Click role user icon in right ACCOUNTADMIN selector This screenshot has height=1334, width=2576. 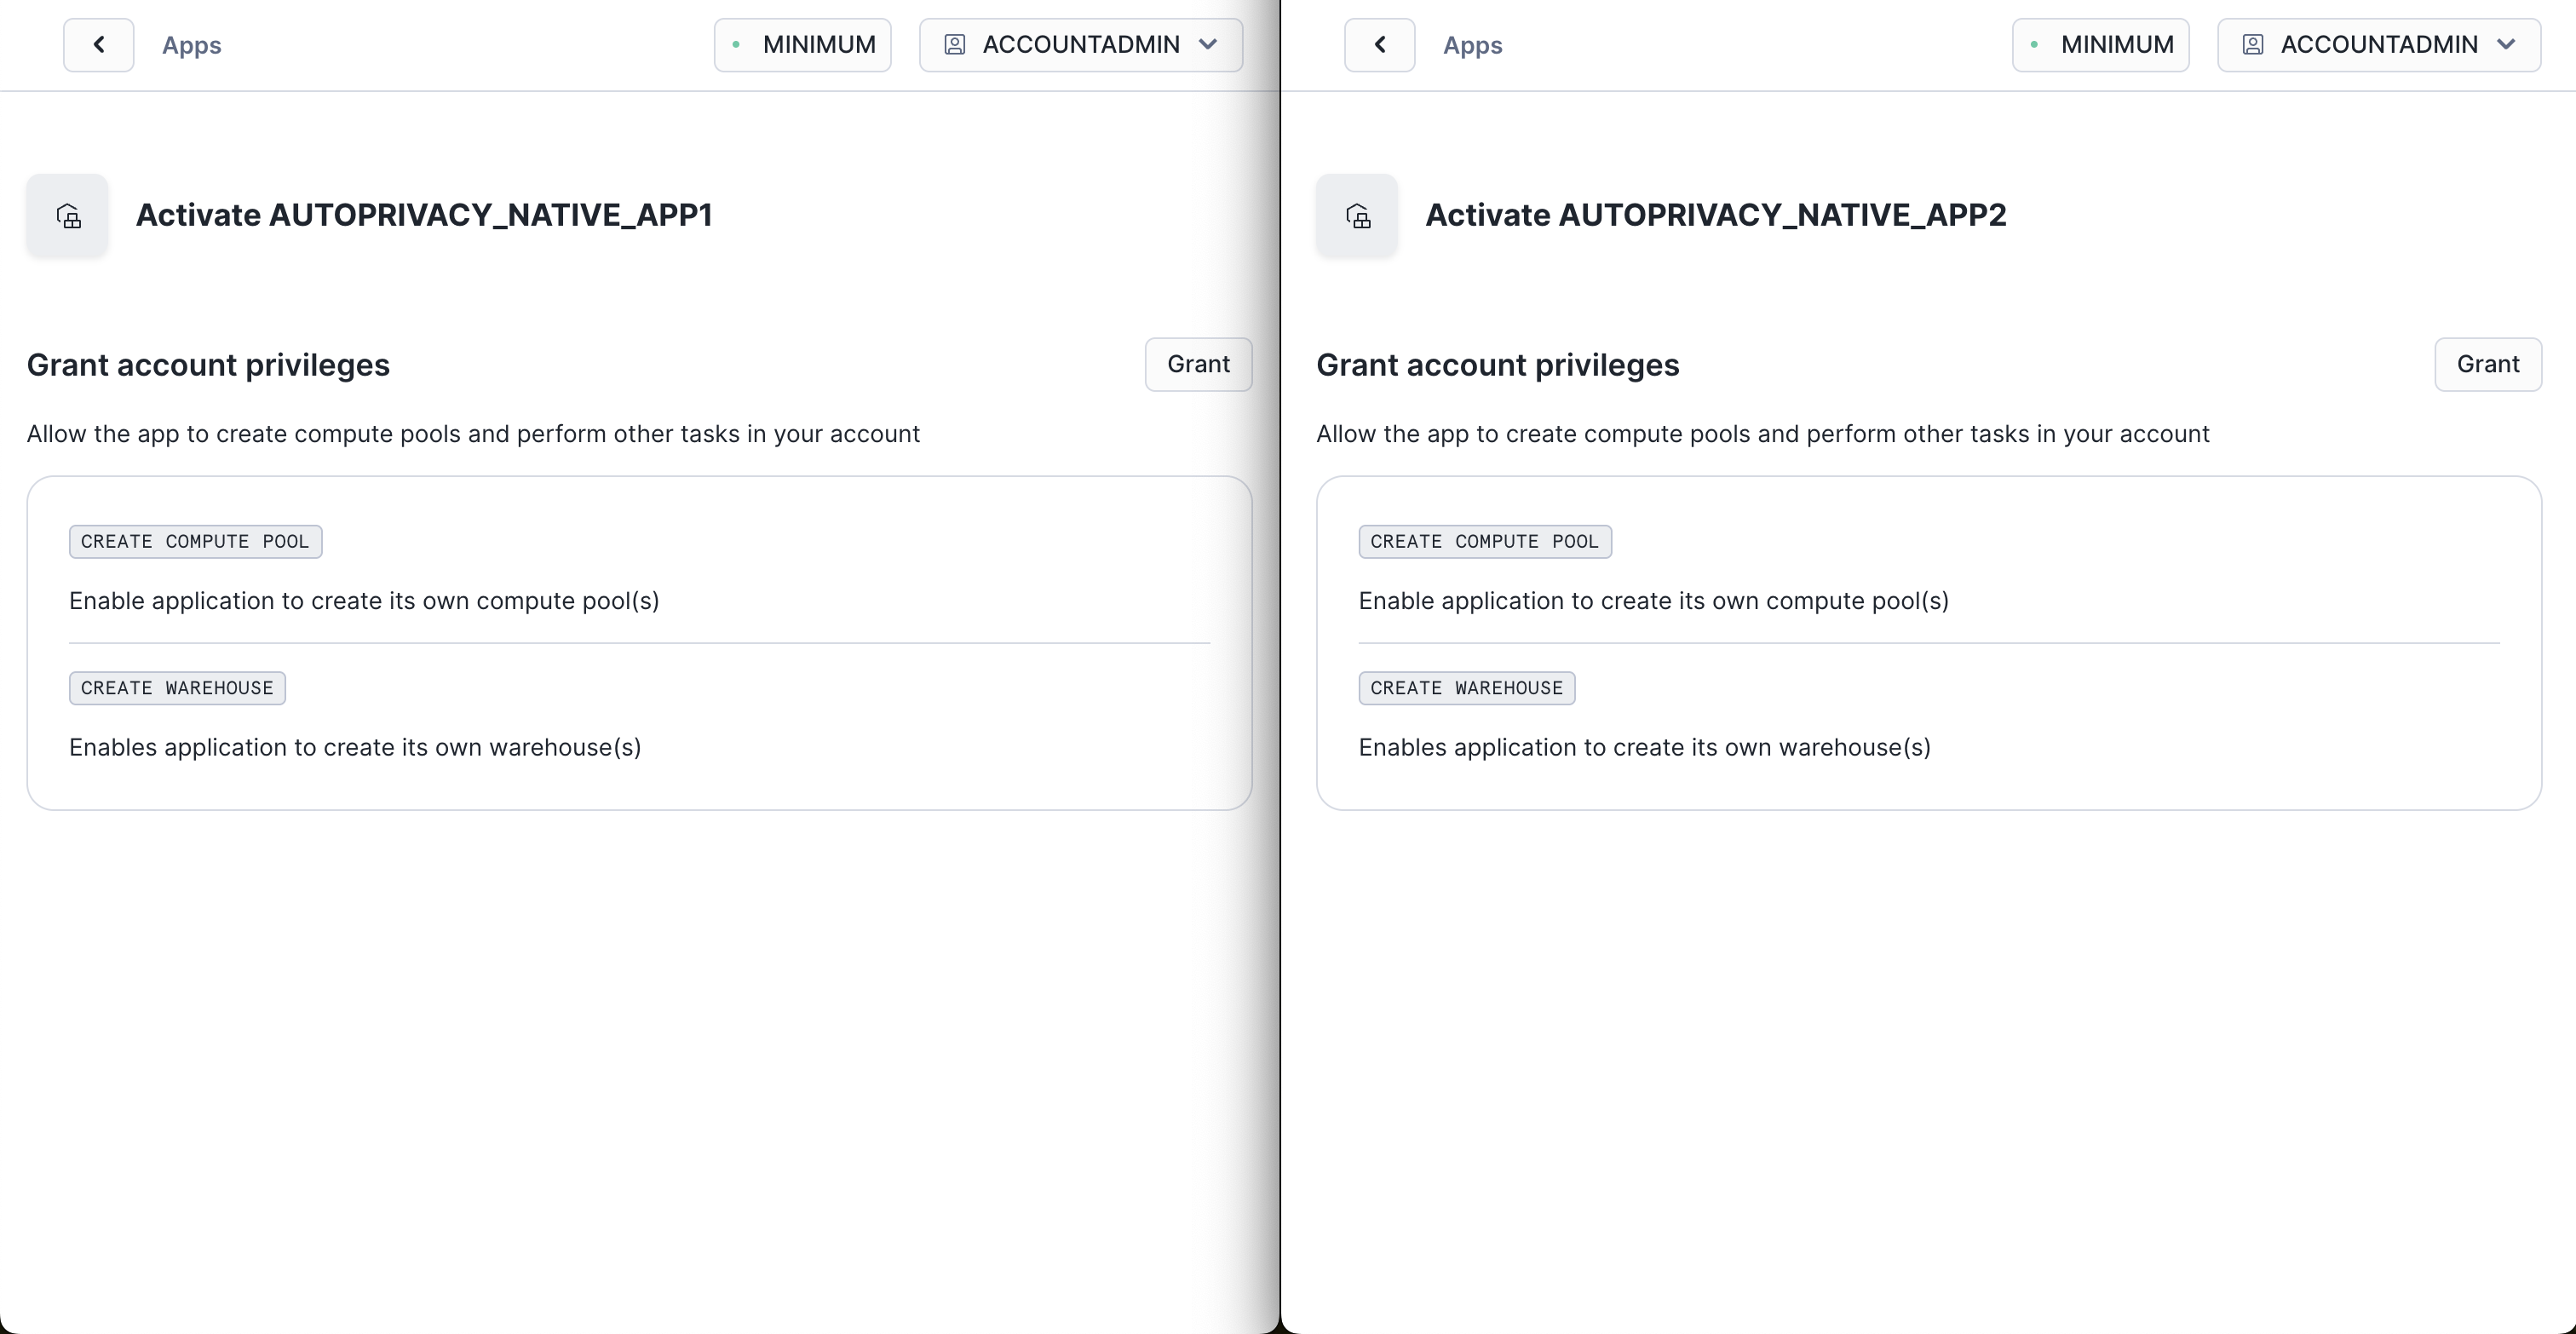tap(2252, 45)
